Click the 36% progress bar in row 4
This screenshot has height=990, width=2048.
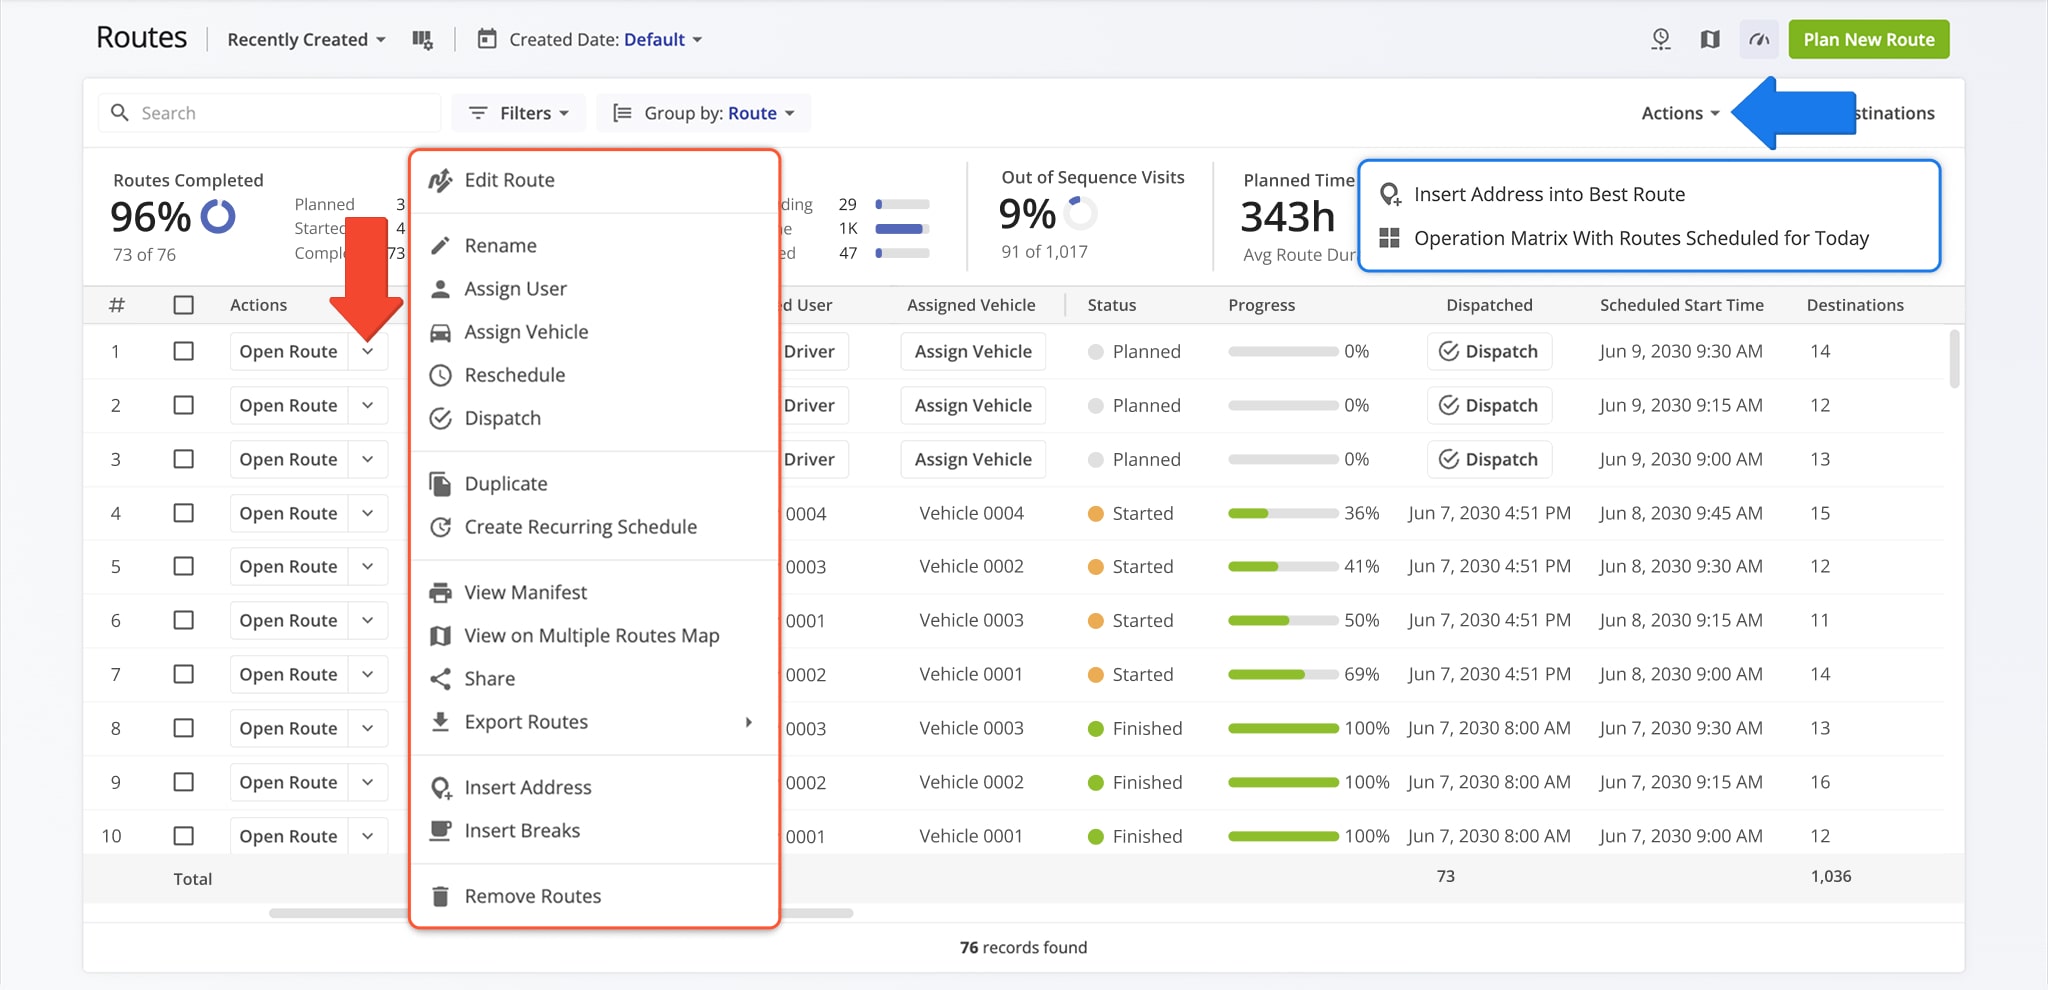(x=1283, y=513)
